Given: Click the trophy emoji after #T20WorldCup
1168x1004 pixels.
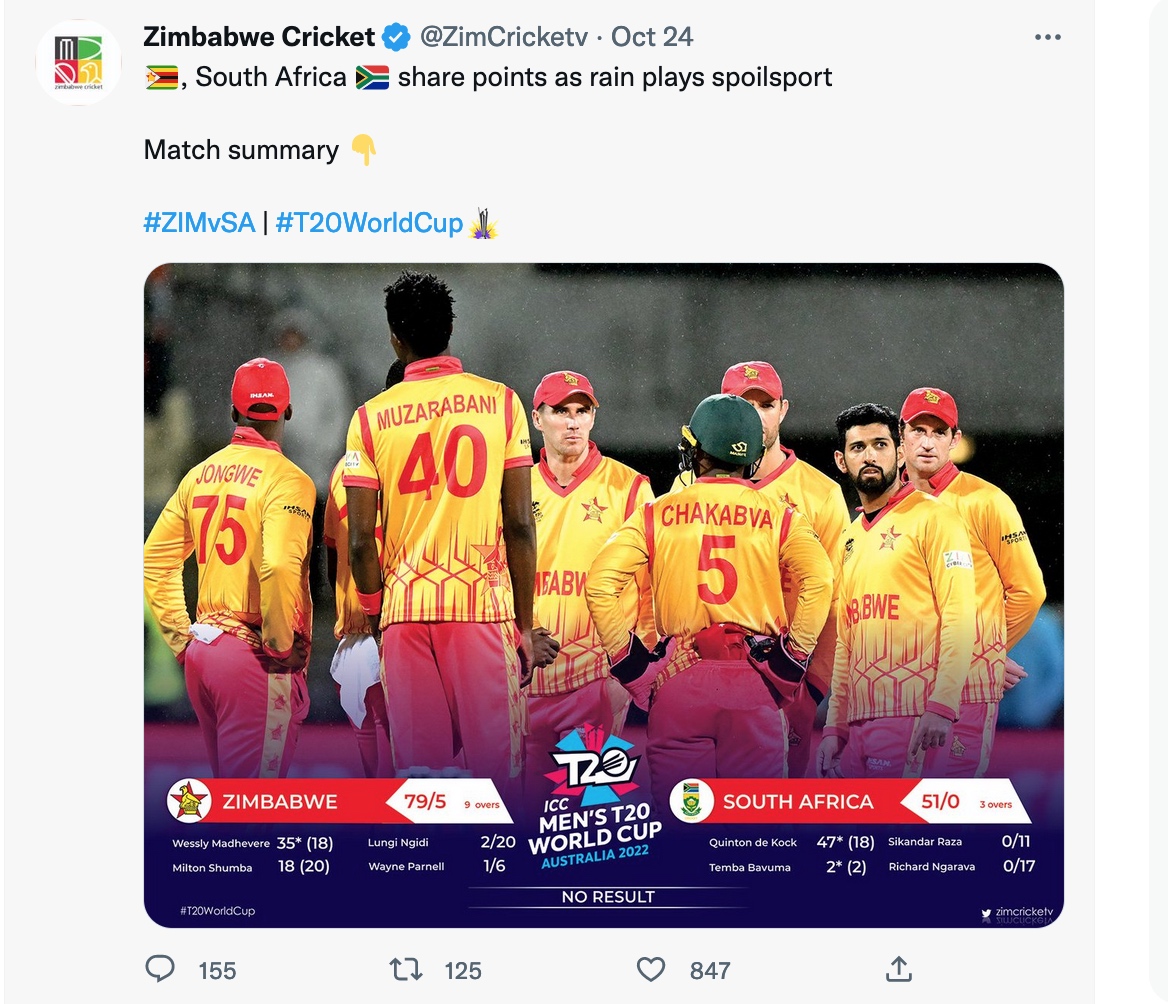Looking at the screenshot, I should tap(483, 222).
